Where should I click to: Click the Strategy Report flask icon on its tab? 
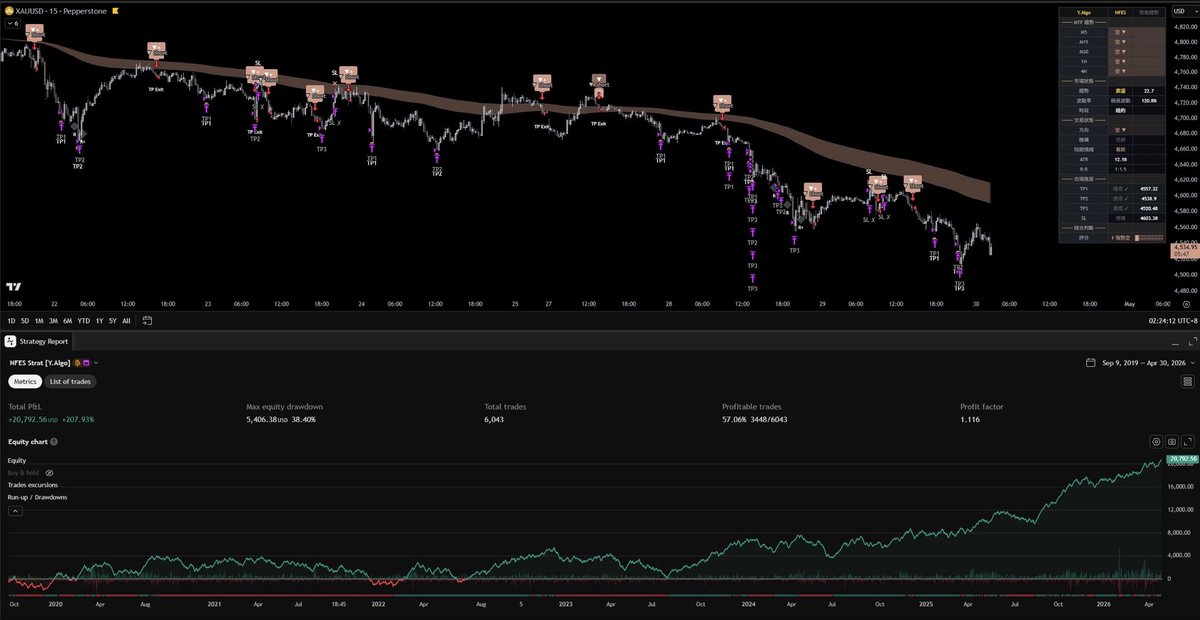pos(8,340)
